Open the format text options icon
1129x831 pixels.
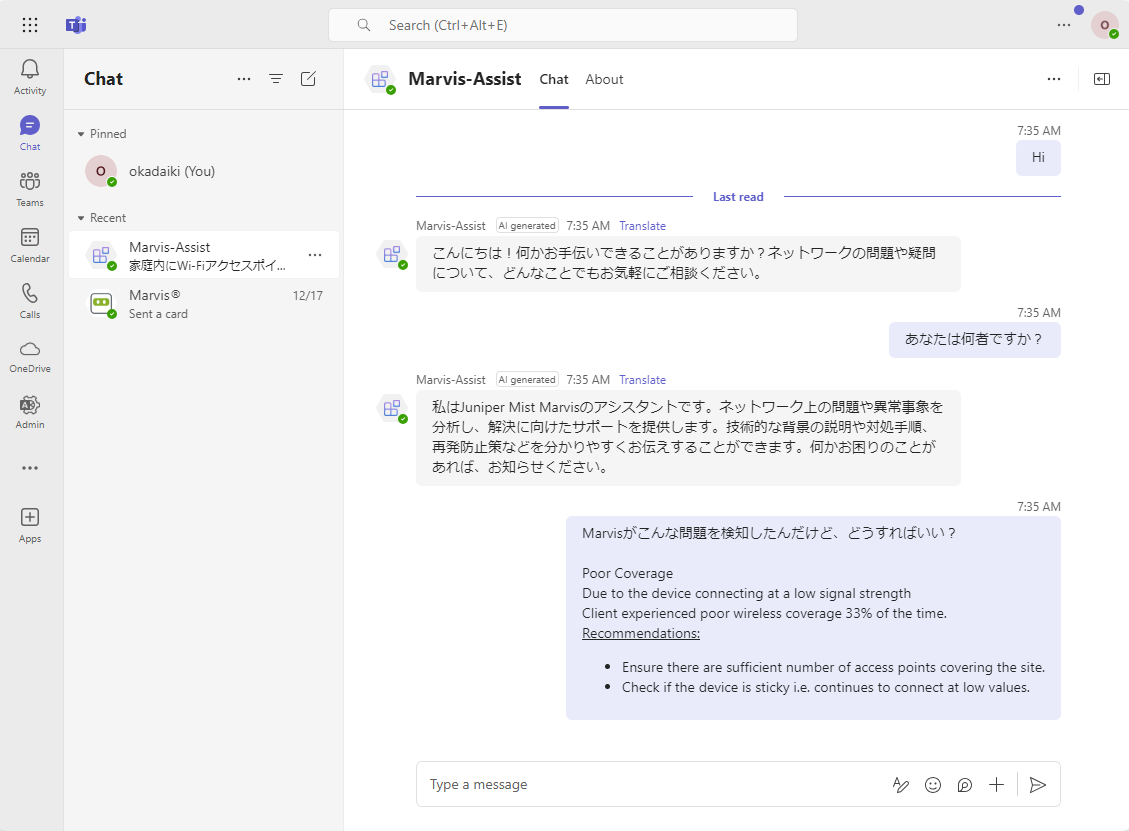[x=901, y=785]
